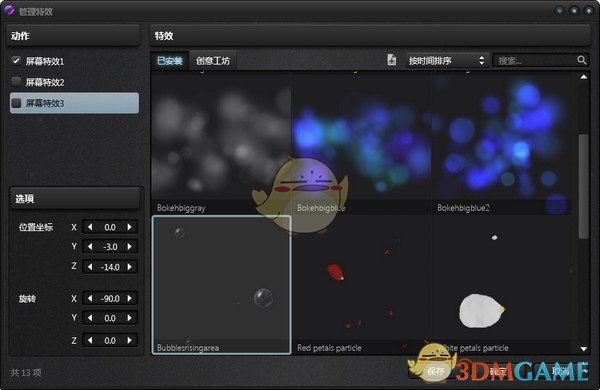Increase the rotation Y value
This screenshot has height=390, width=600.
[x=130, y=318]
